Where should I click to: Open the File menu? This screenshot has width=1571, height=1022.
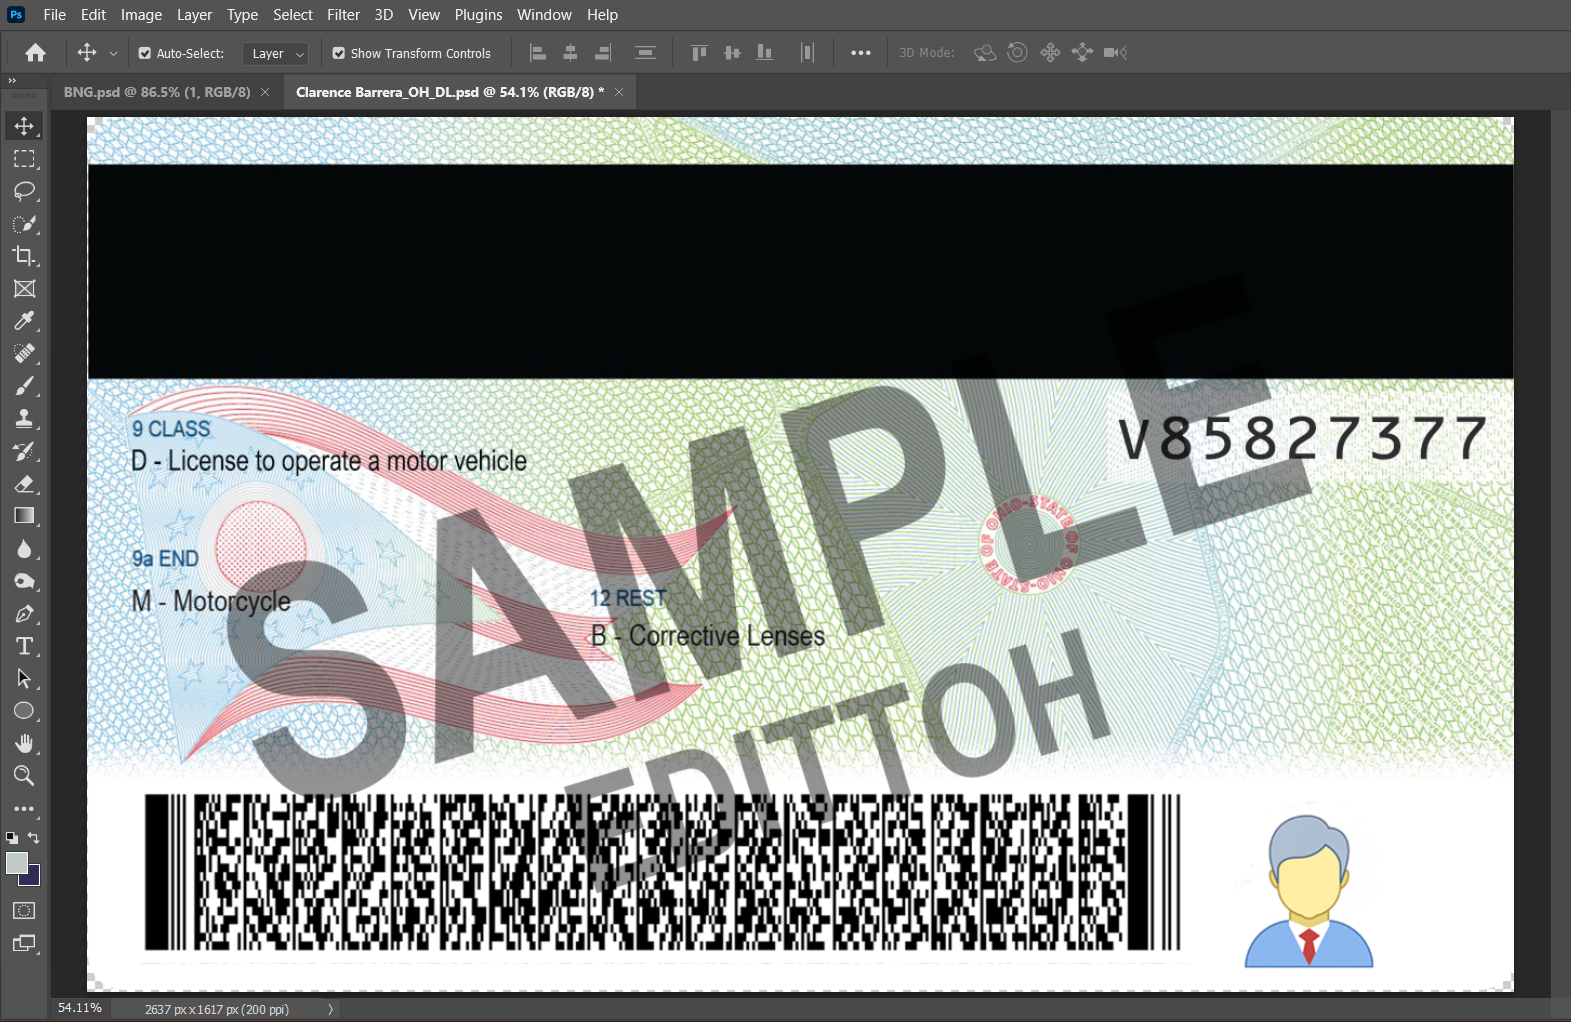click(55, 15)
